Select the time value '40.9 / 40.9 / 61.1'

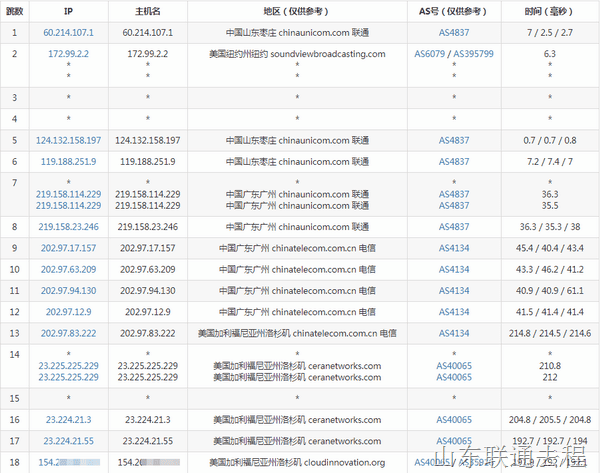(x=550, y=291)
